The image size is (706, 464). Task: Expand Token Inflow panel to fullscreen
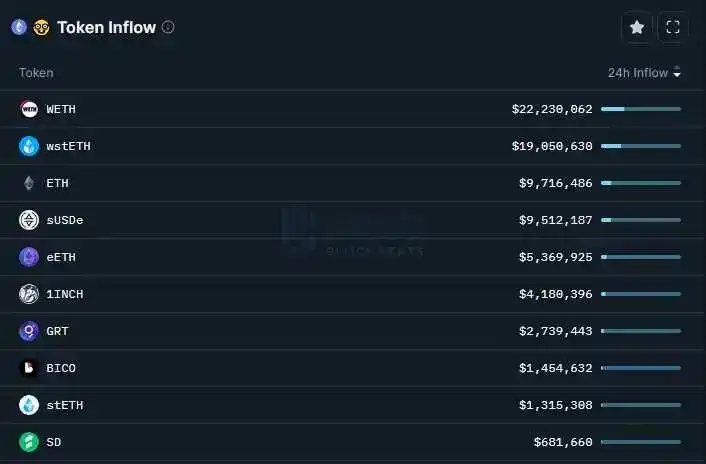point(673,28)
